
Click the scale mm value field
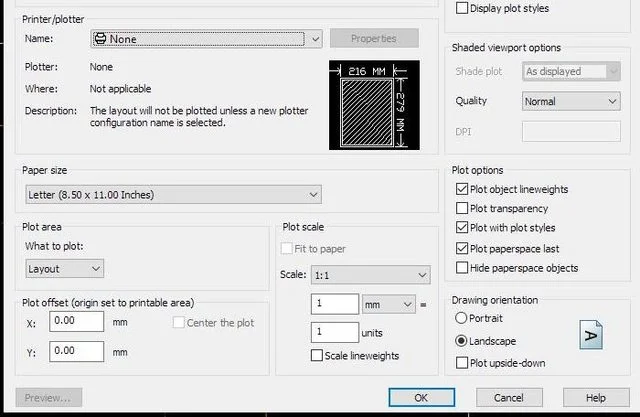pyautogui.click(x=335, y=304)
